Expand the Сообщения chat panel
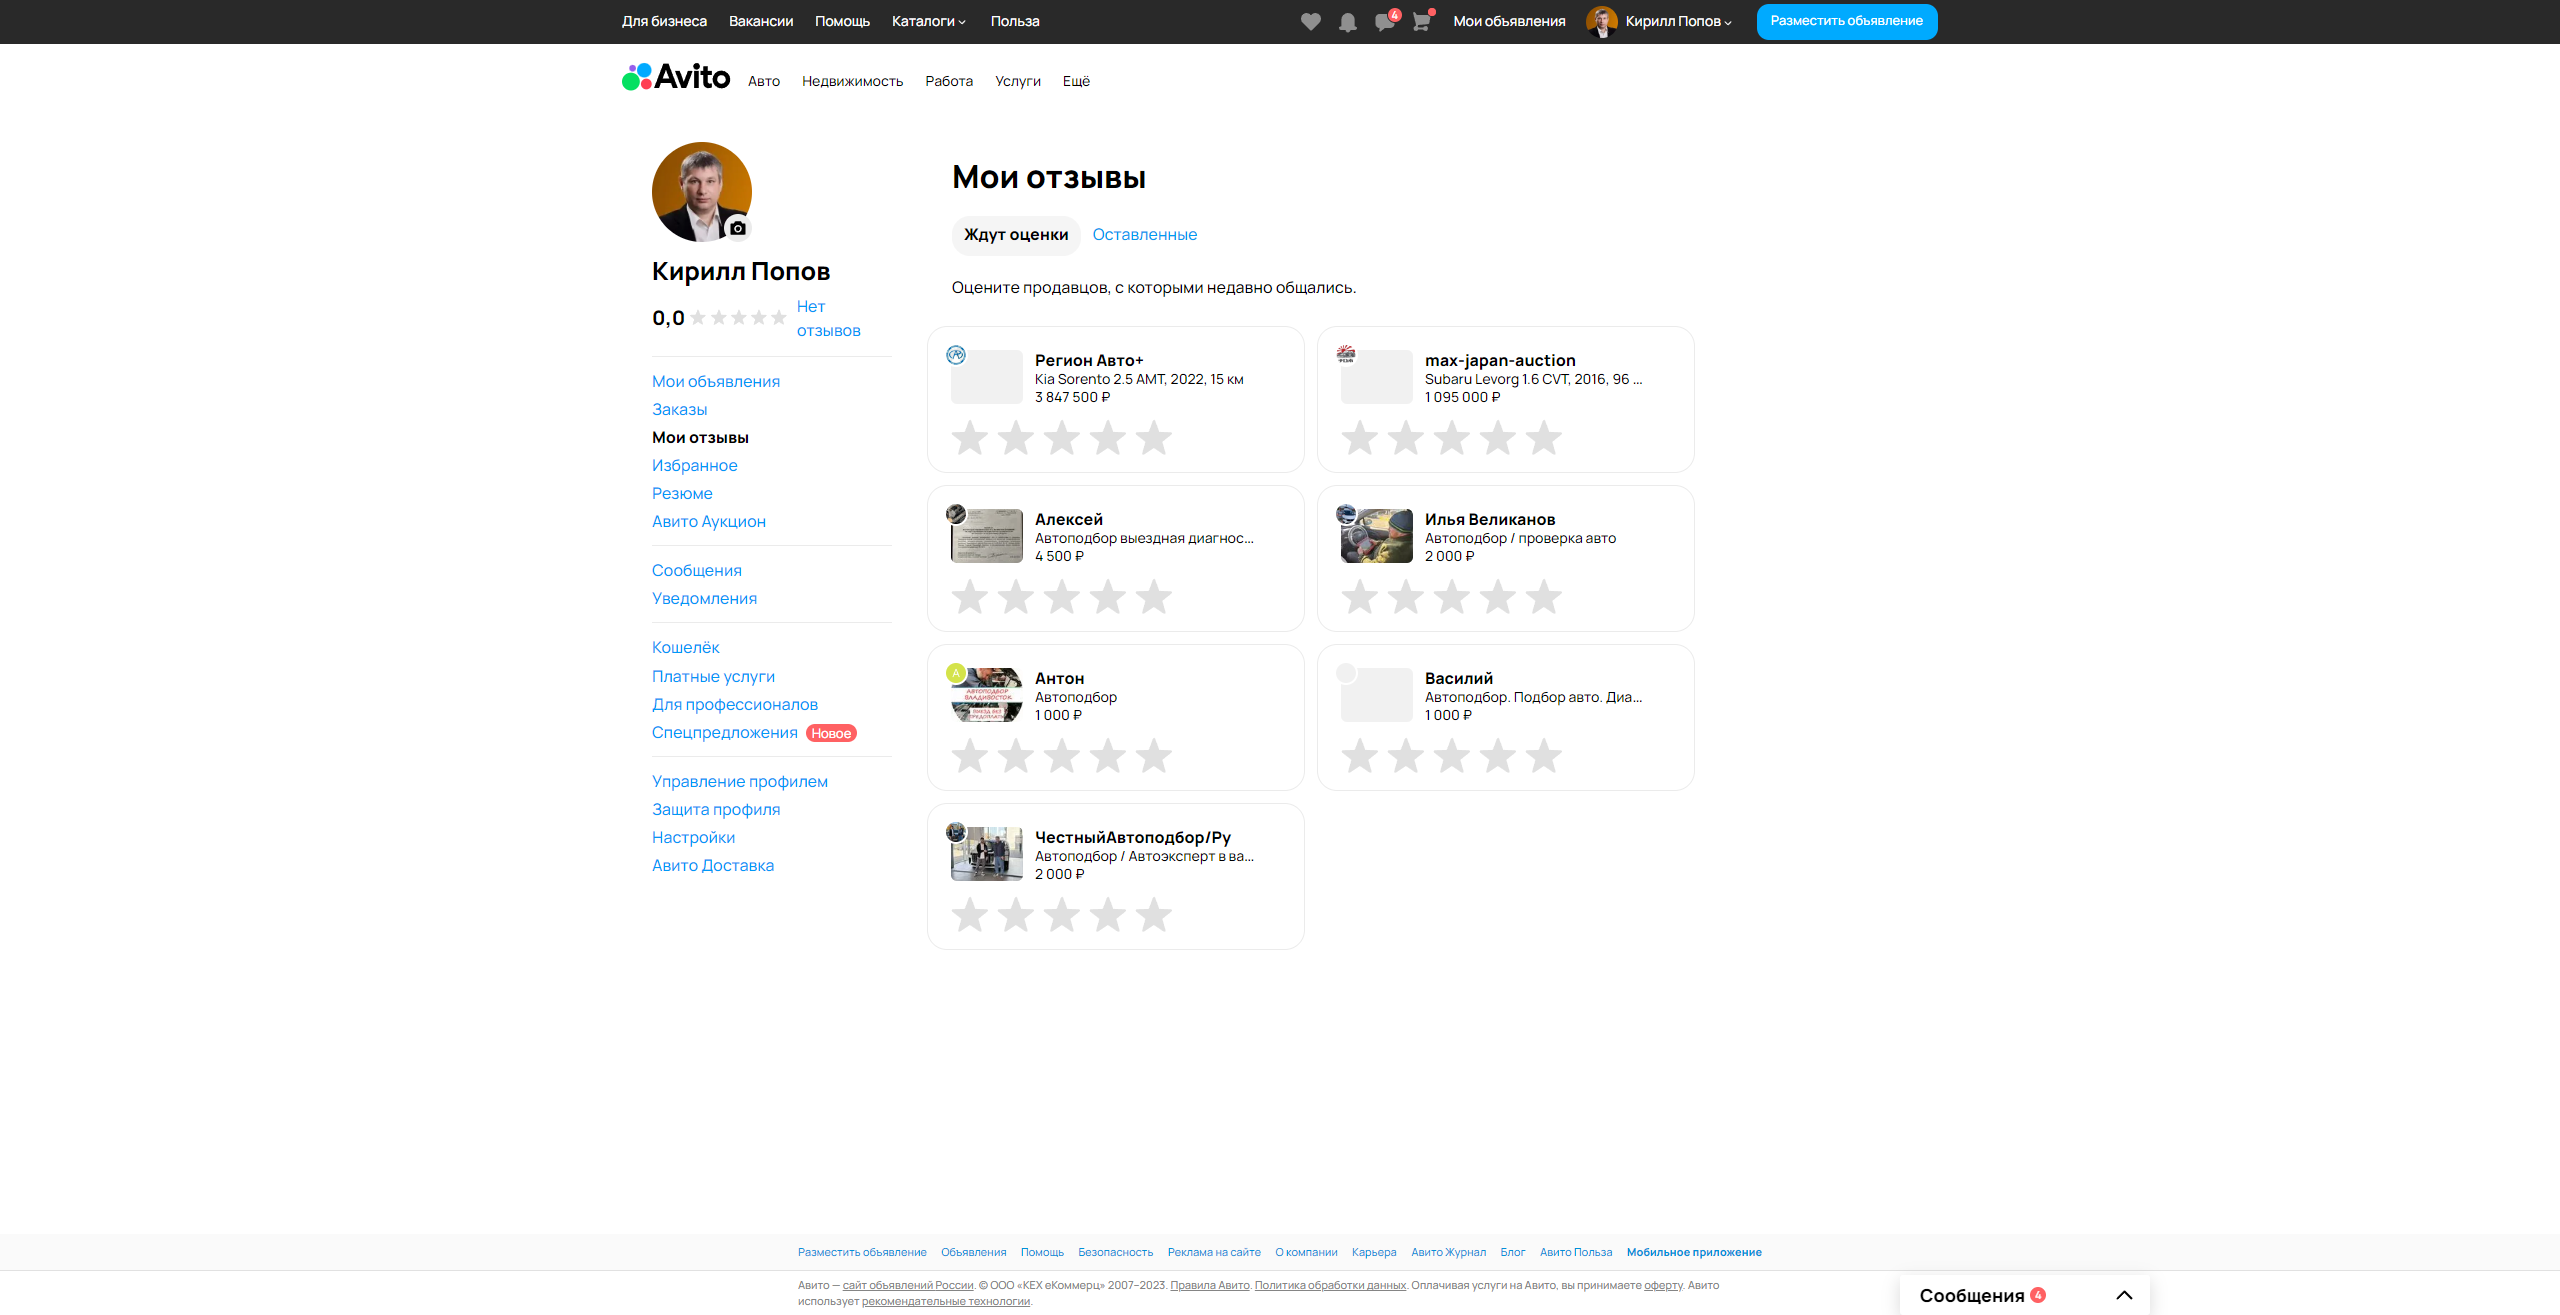 click(x=2124, y=1295)
